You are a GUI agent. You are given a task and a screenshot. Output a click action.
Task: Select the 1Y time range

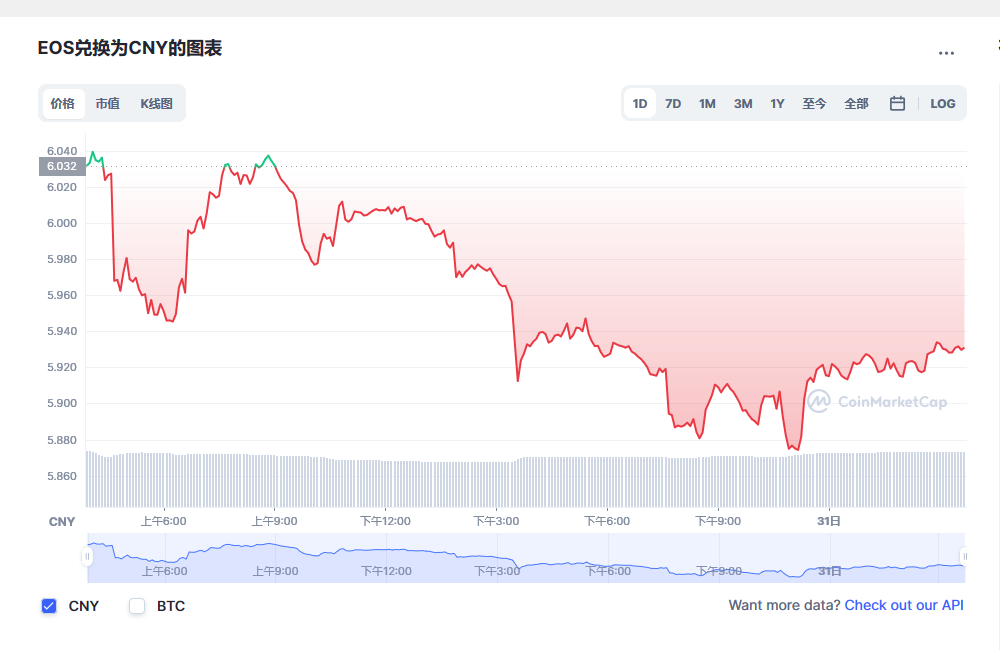pyautogui.click(x=777, y=104)
